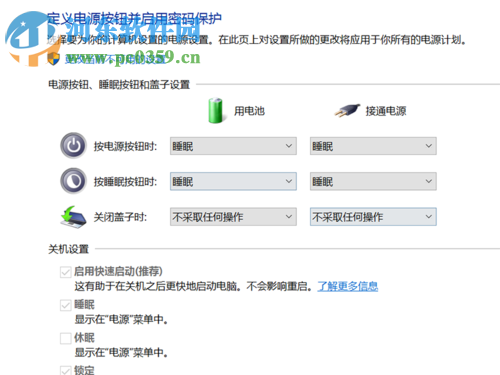Click the 更改当前不可用的设置 link
The image size is (500, 375).
coord(115,59)
